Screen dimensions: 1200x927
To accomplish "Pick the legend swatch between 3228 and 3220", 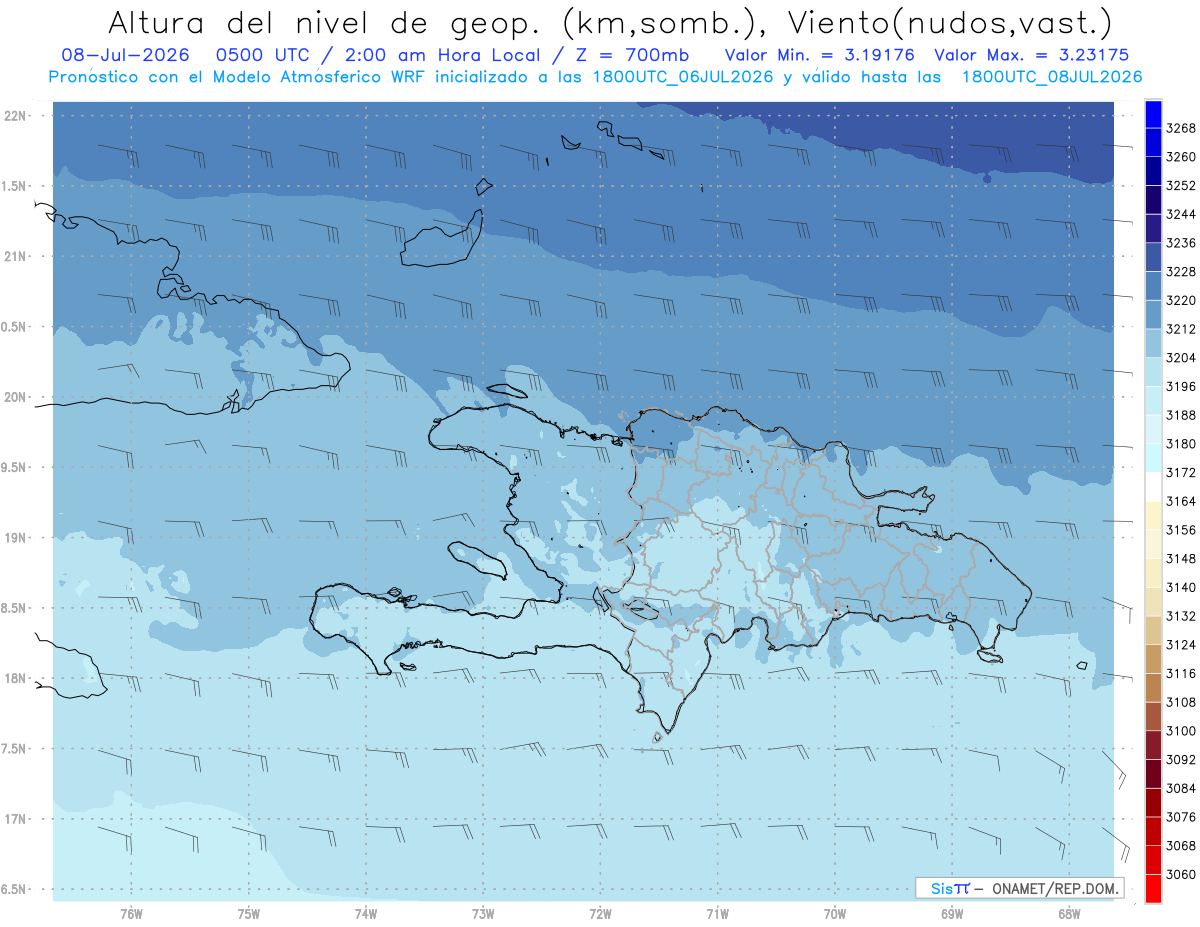I will point(1153,286).
